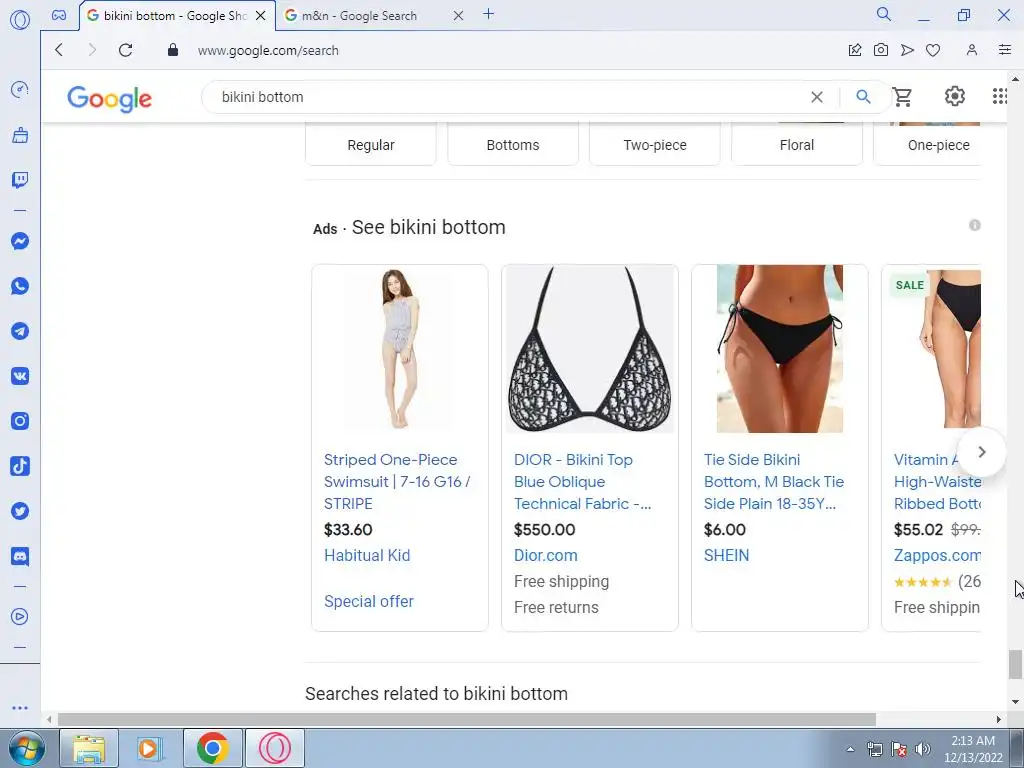
Task: Open Striped One-Piece Swimsuit product link
Action: click(x=397, y=482)
